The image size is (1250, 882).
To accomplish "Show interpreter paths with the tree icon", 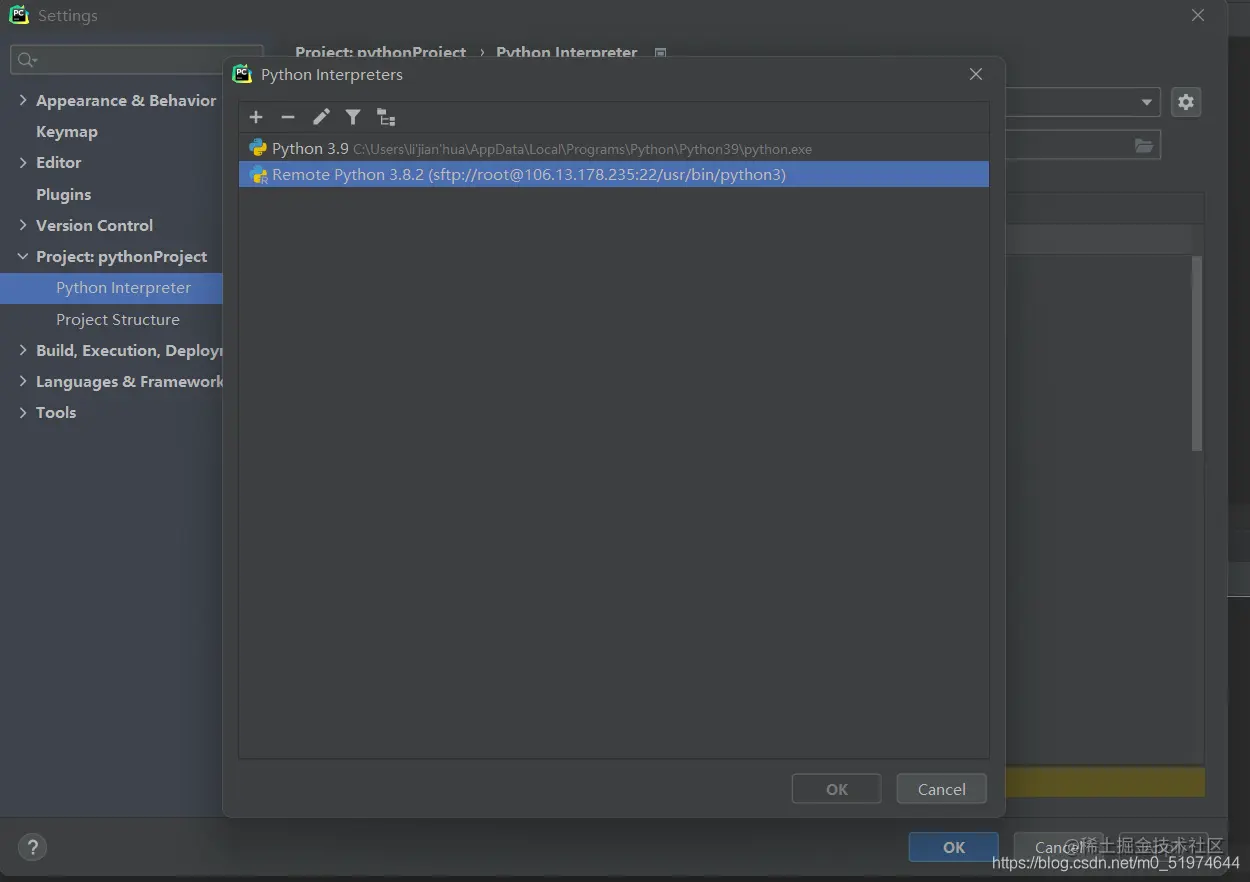I will tap(386, 117).
